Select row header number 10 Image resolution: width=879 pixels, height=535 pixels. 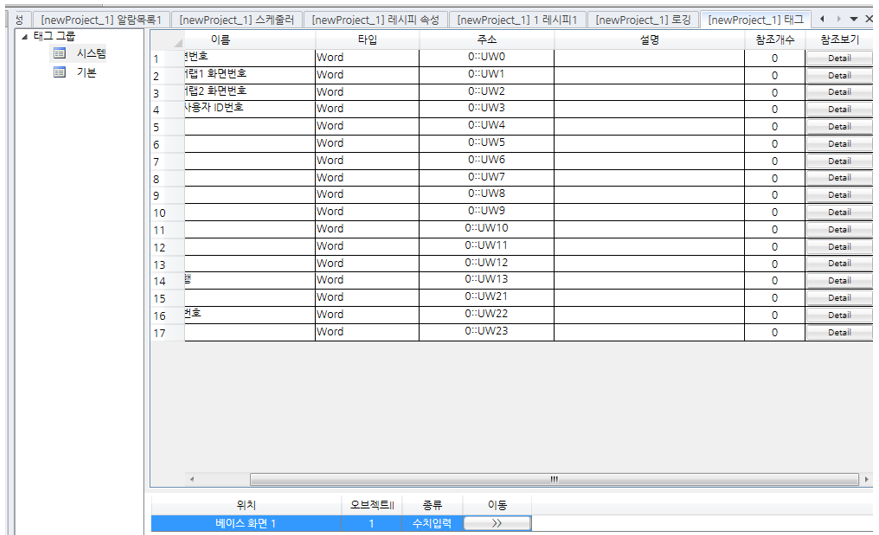pyautogui.click(x=168, y=213)
